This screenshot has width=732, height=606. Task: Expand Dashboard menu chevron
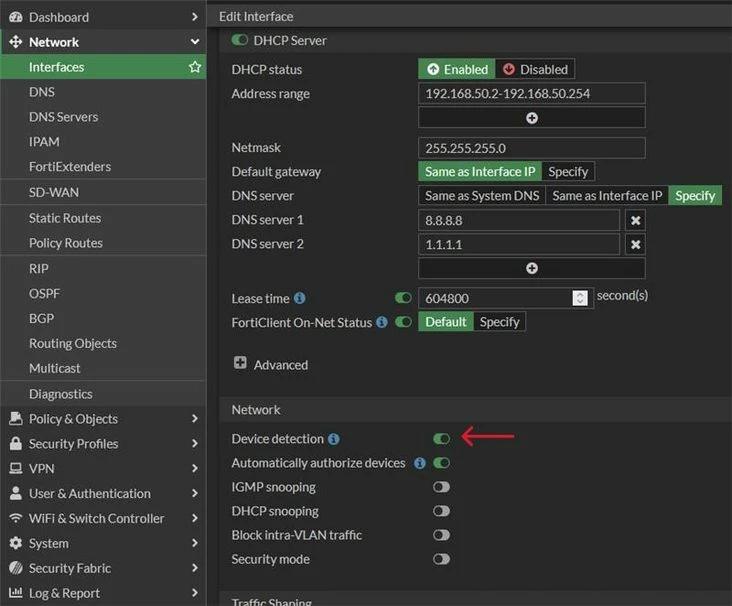click(x=195, y=17)
